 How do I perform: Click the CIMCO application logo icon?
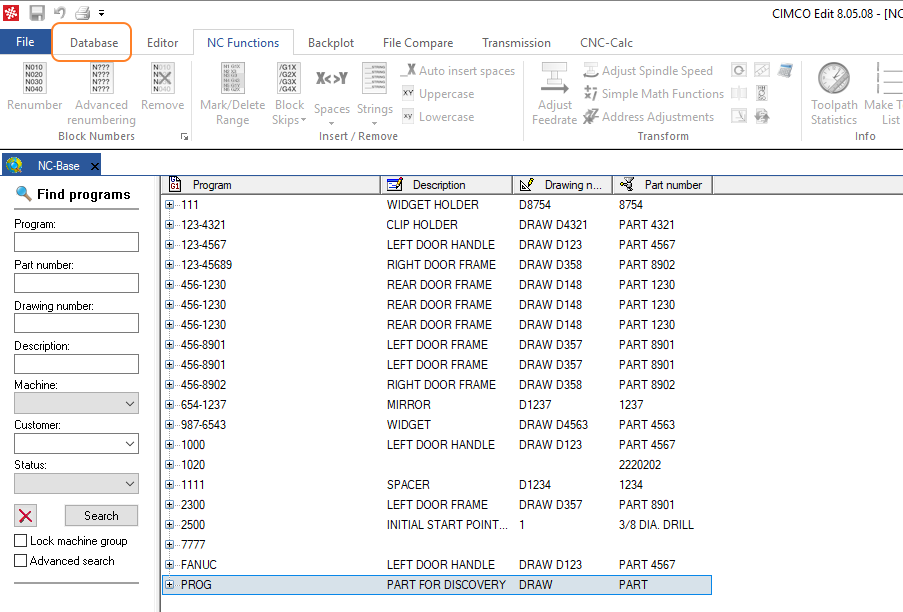[x=12, y=13]
